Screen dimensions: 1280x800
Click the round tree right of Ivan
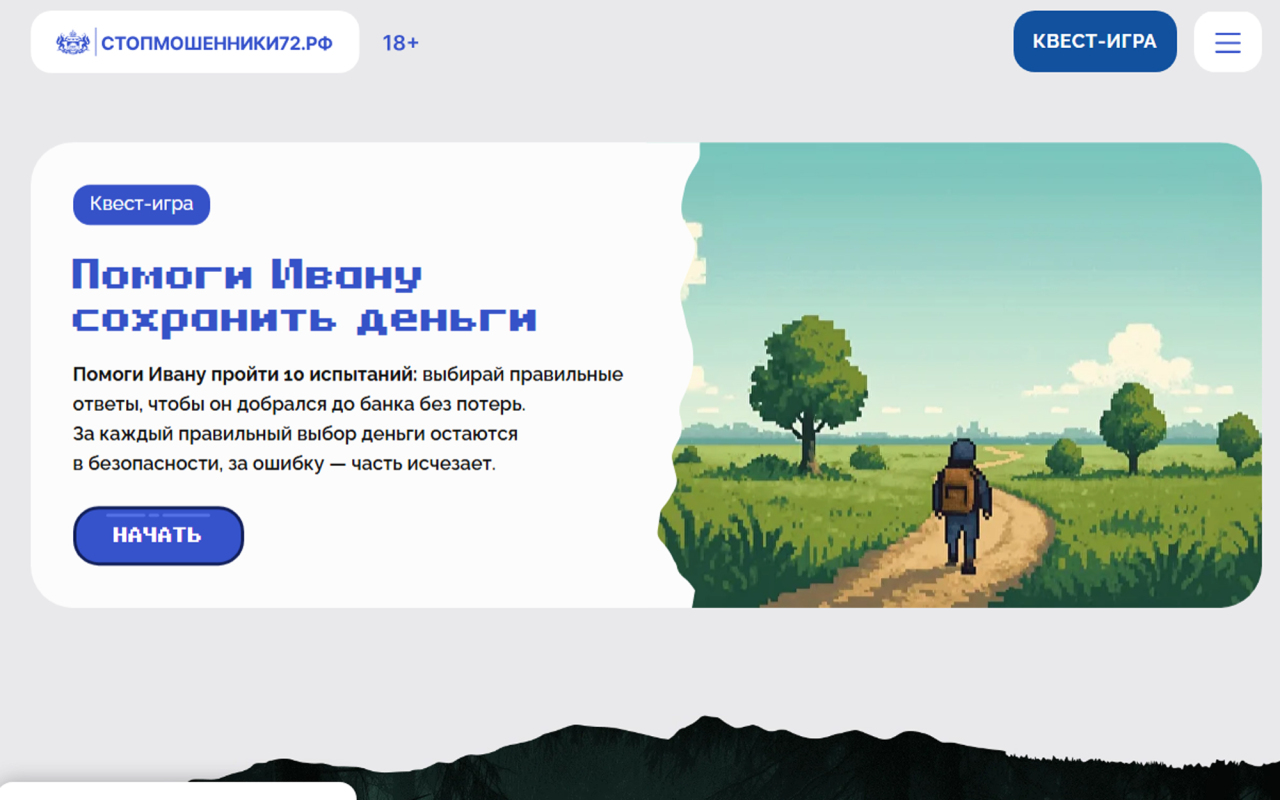click(1131, 422)
